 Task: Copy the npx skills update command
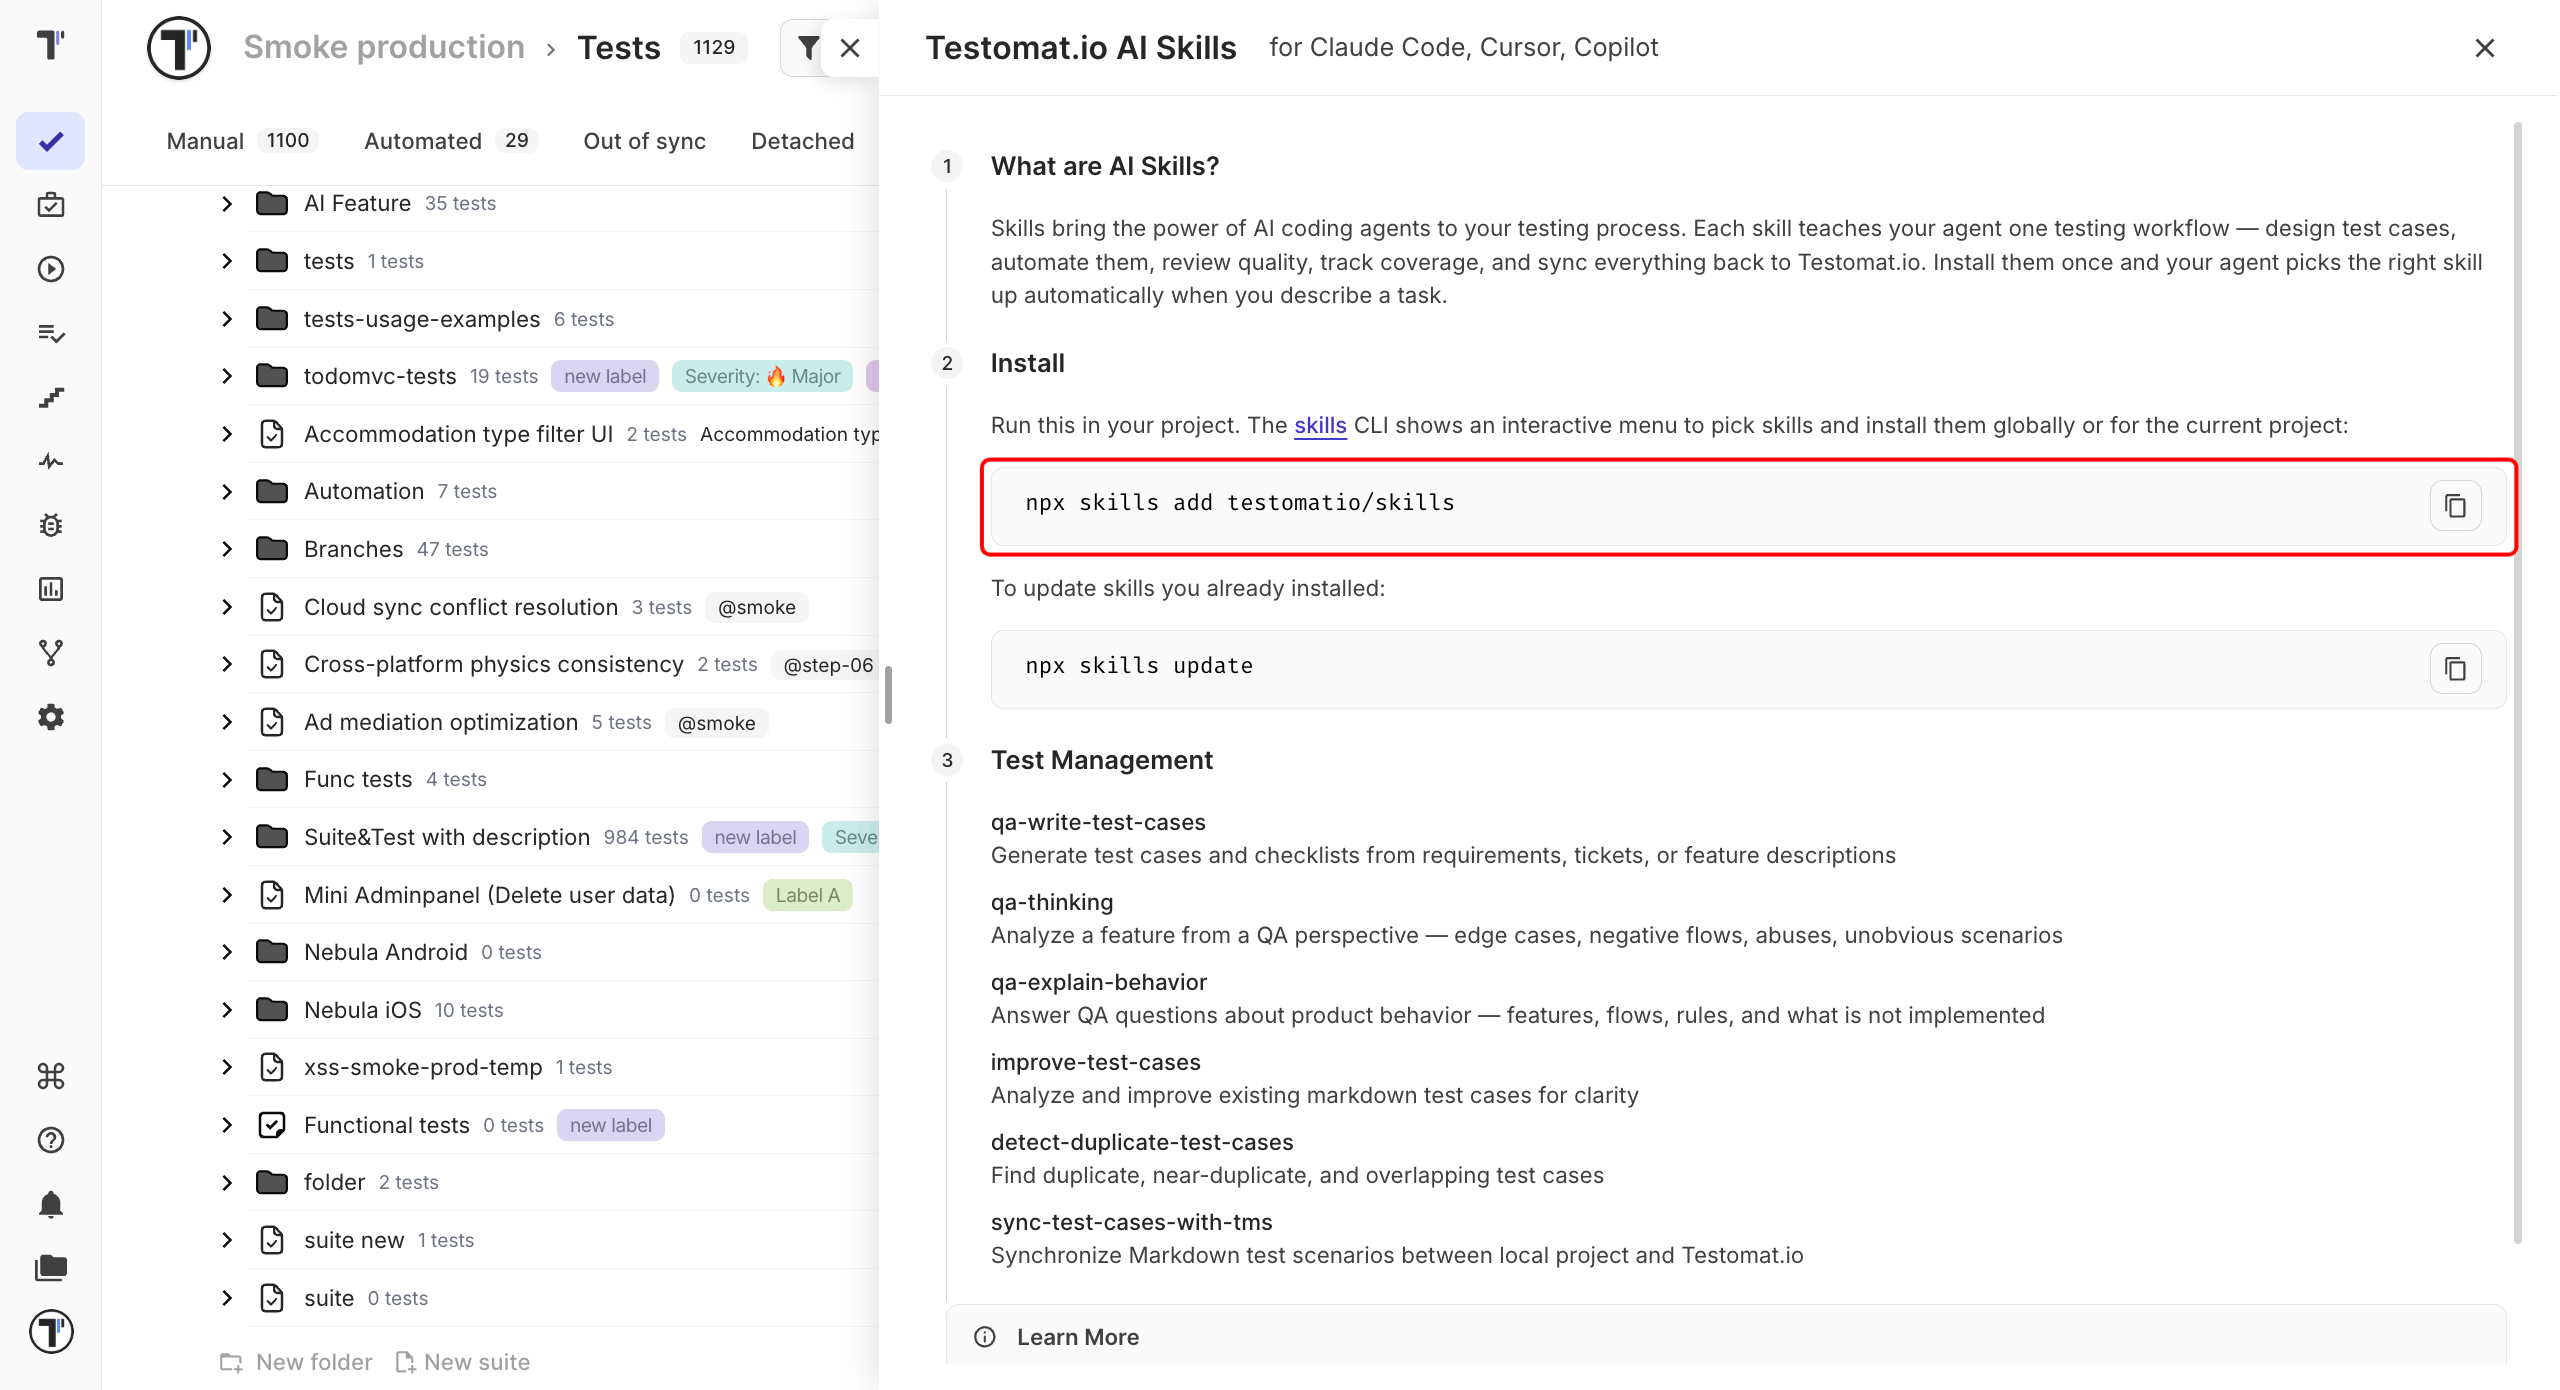[x=2455, y=669]
